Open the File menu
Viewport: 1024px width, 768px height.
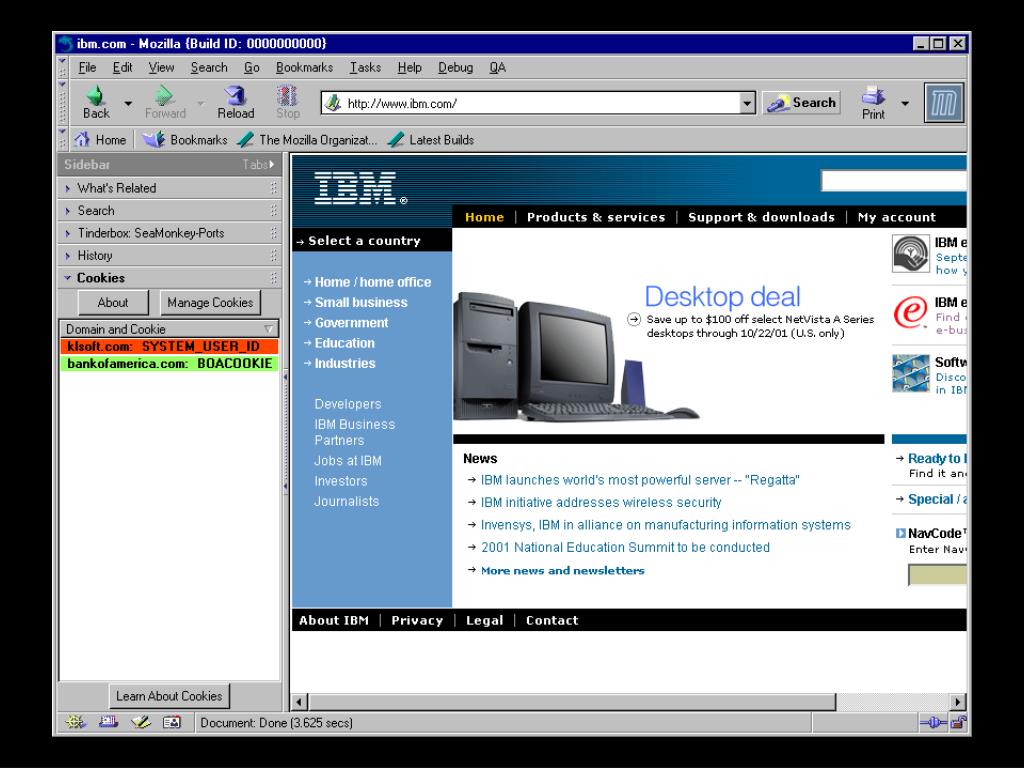[x=87, y=67]
